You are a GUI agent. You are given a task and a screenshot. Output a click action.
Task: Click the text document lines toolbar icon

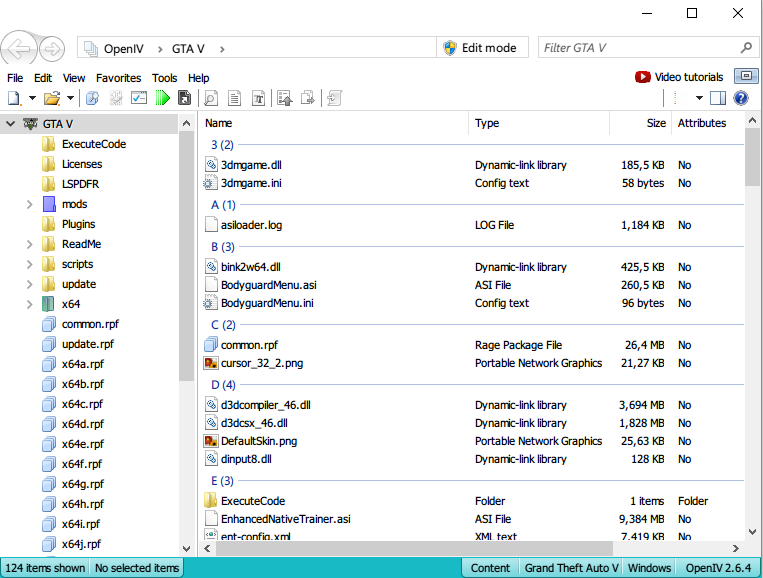coord(235,98)
